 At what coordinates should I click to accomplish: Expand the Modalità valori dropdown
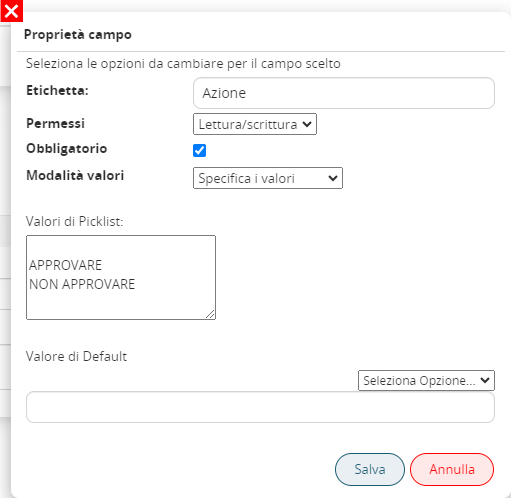[268, 178]
